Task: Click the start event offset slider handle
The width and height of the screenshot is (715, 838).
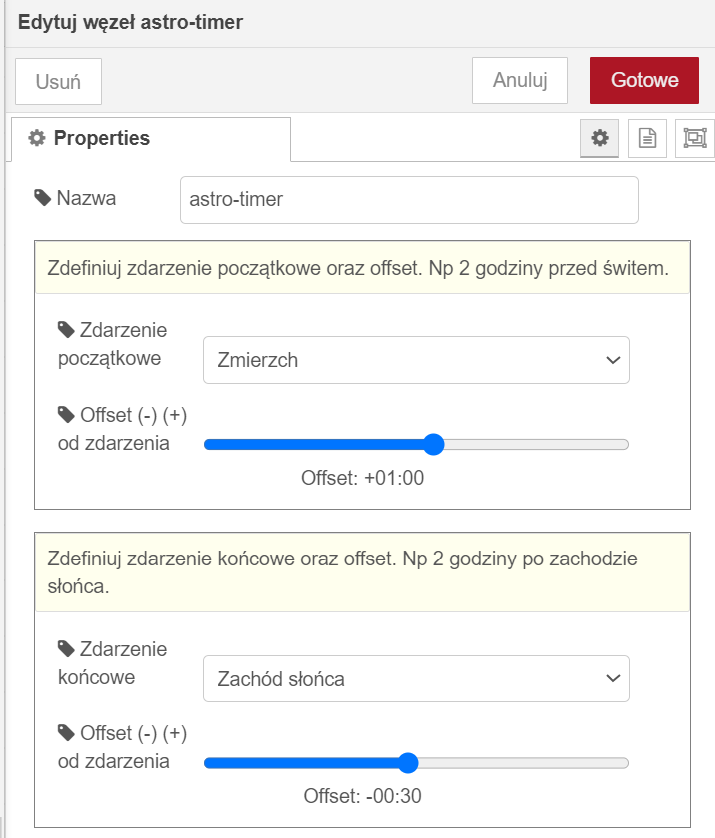Action: [x=433, y=444]
